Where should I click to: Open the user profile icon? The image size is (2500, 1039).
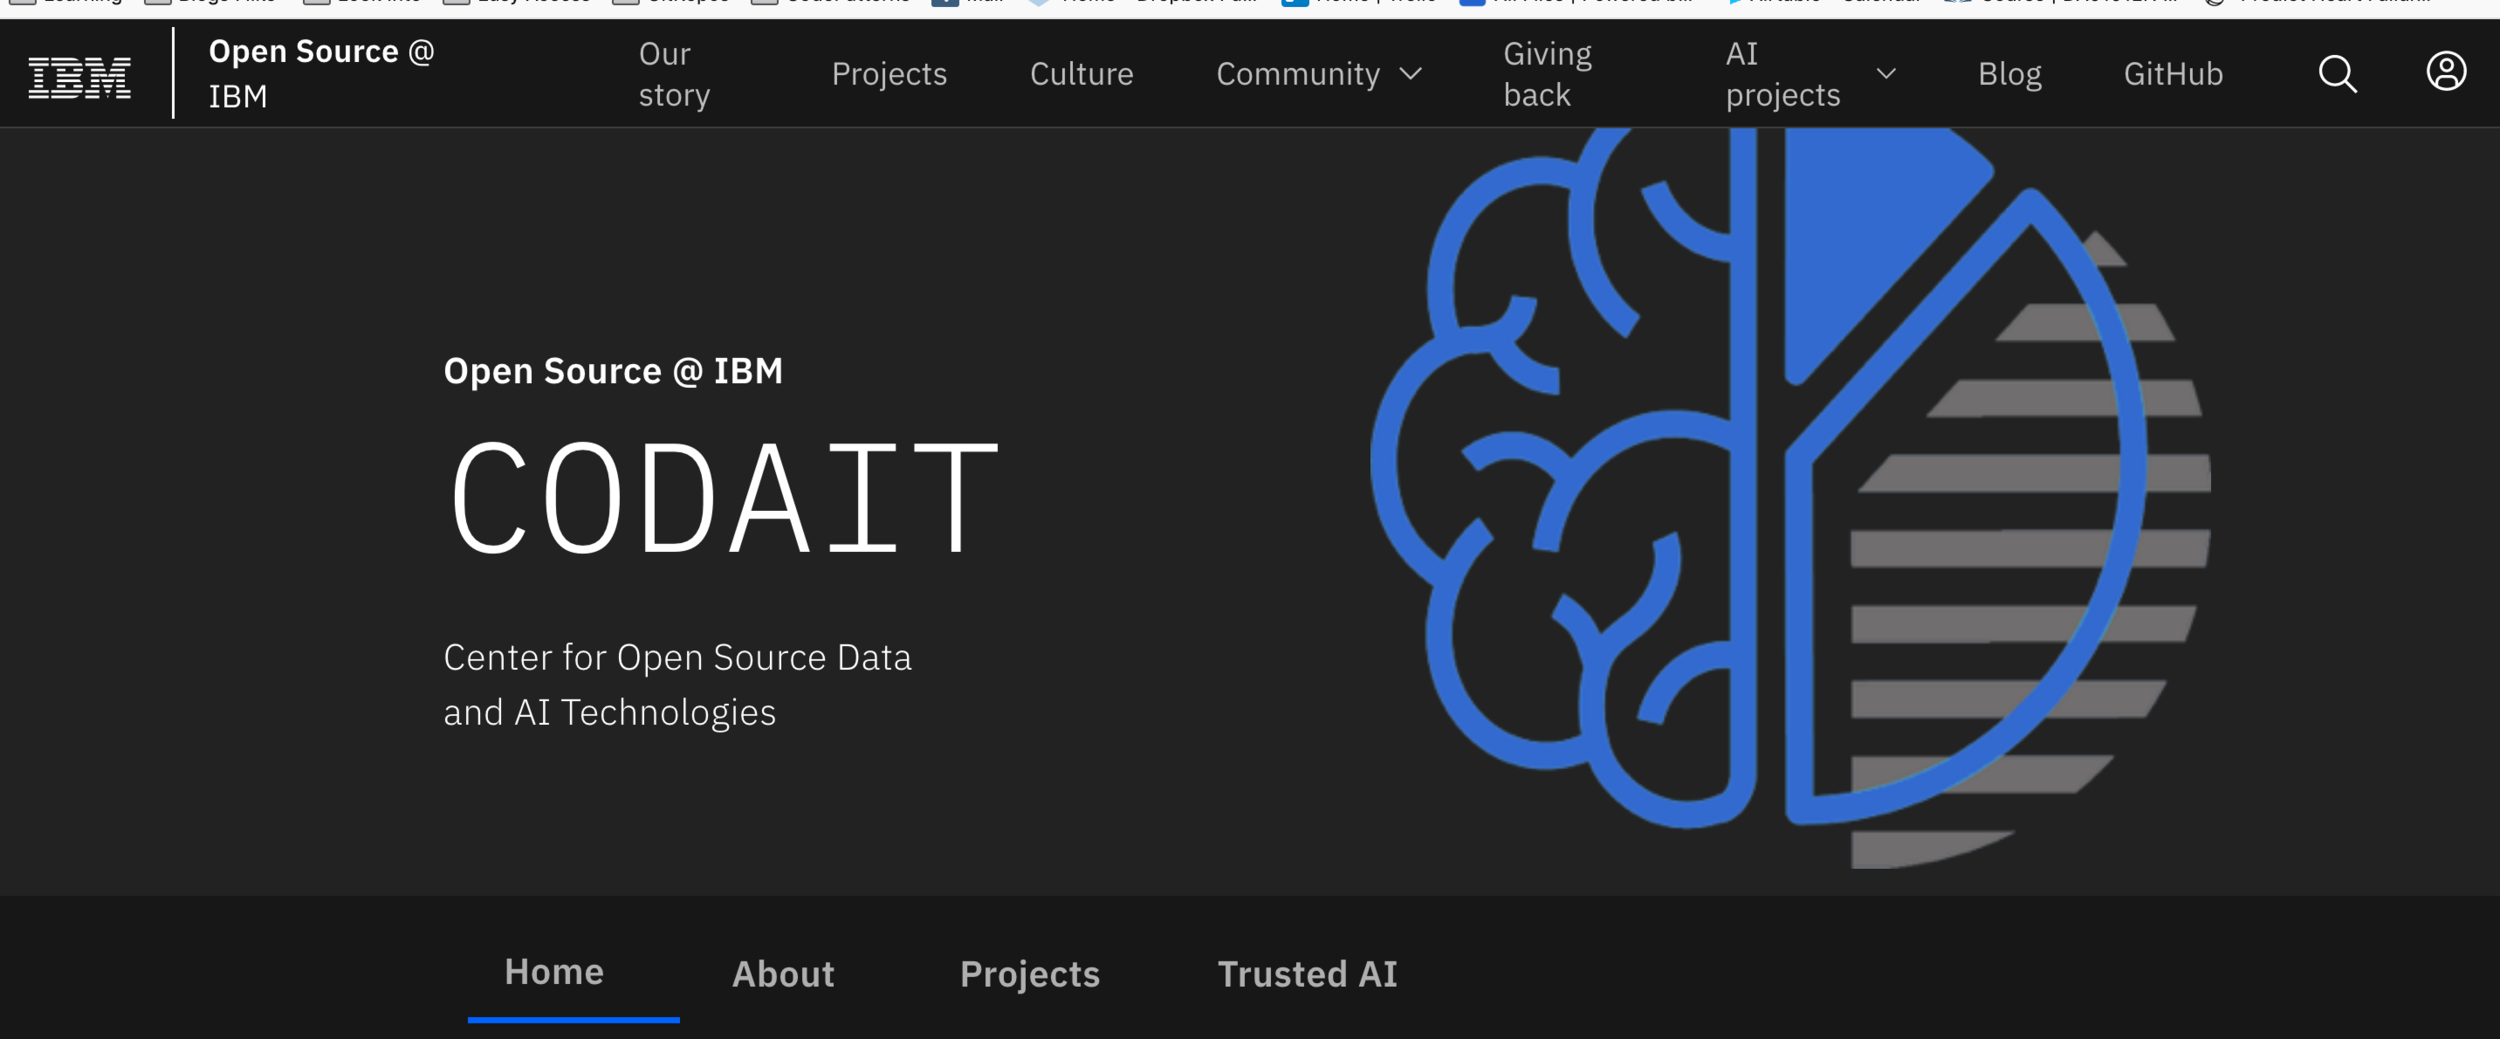2446,72
